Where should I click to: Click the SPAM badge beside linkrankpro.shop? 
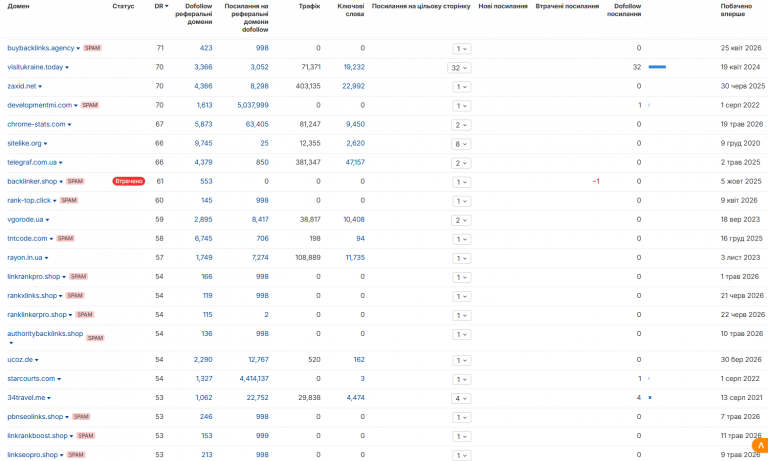click(78, 277)
